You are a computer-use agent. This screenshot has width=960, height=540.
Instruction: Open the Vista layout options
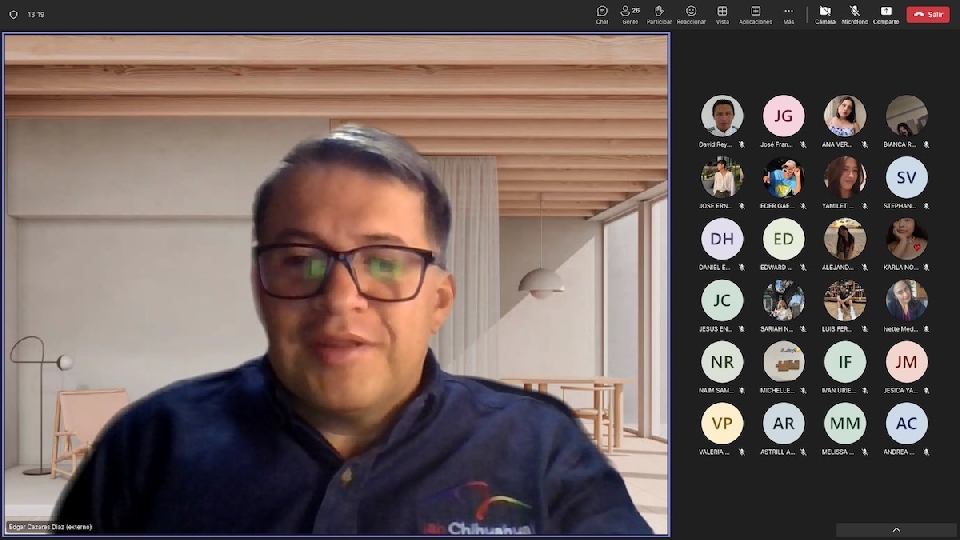click(x=722, y=14)
